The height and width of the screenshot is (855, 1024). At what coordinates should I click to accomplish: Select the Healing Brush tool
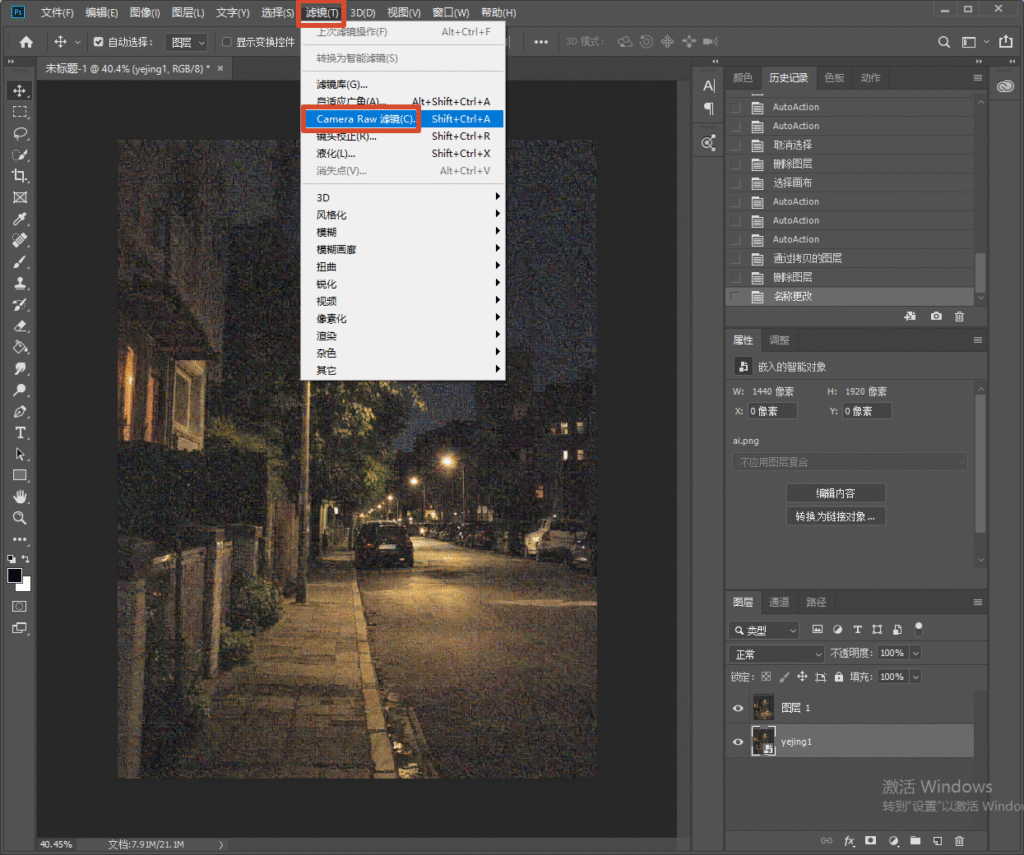click(x=20, y=240)
